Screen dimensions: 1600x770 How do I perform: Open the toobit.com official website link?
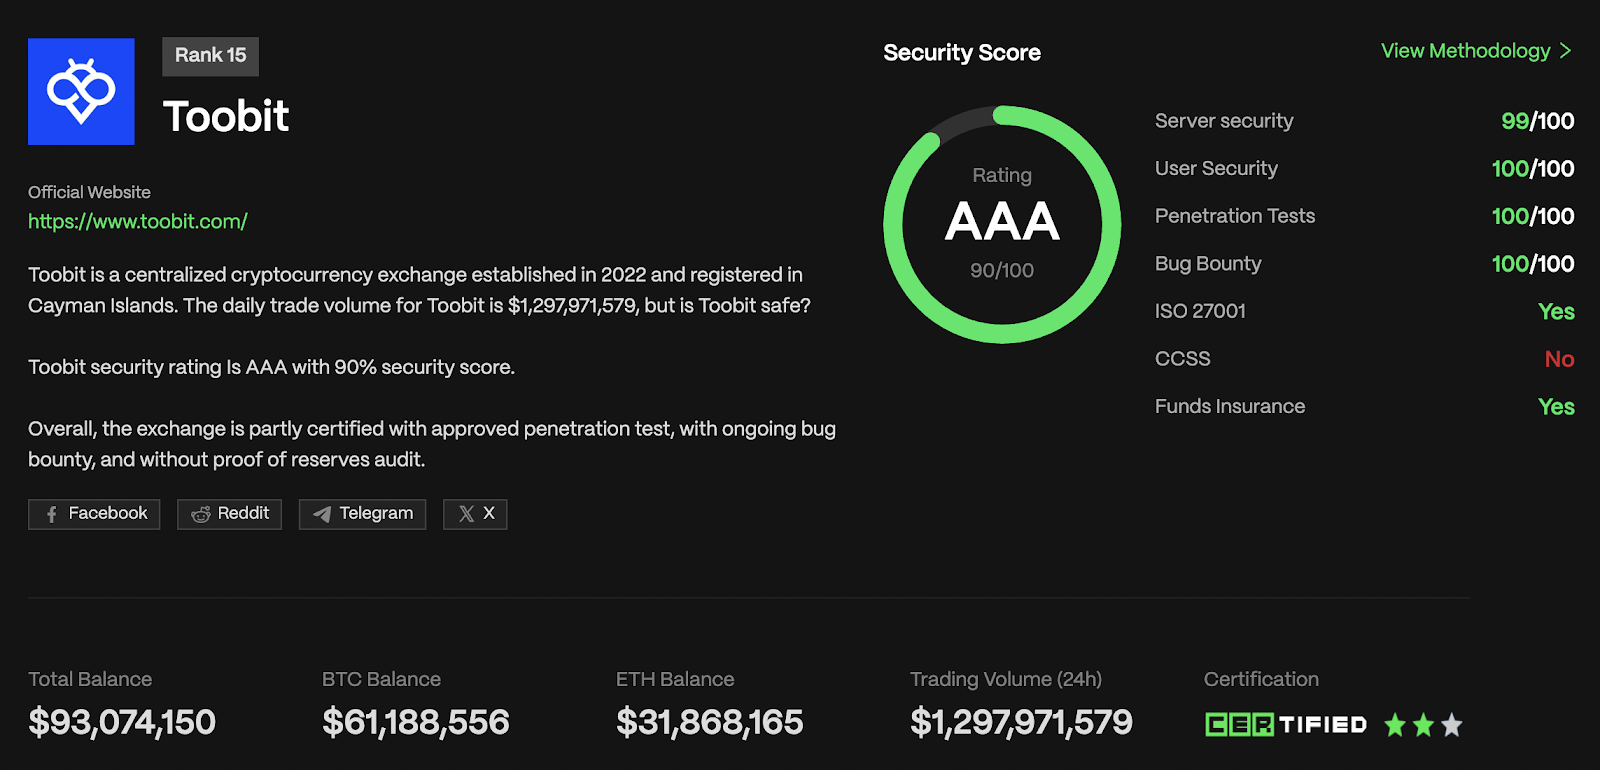138,222
